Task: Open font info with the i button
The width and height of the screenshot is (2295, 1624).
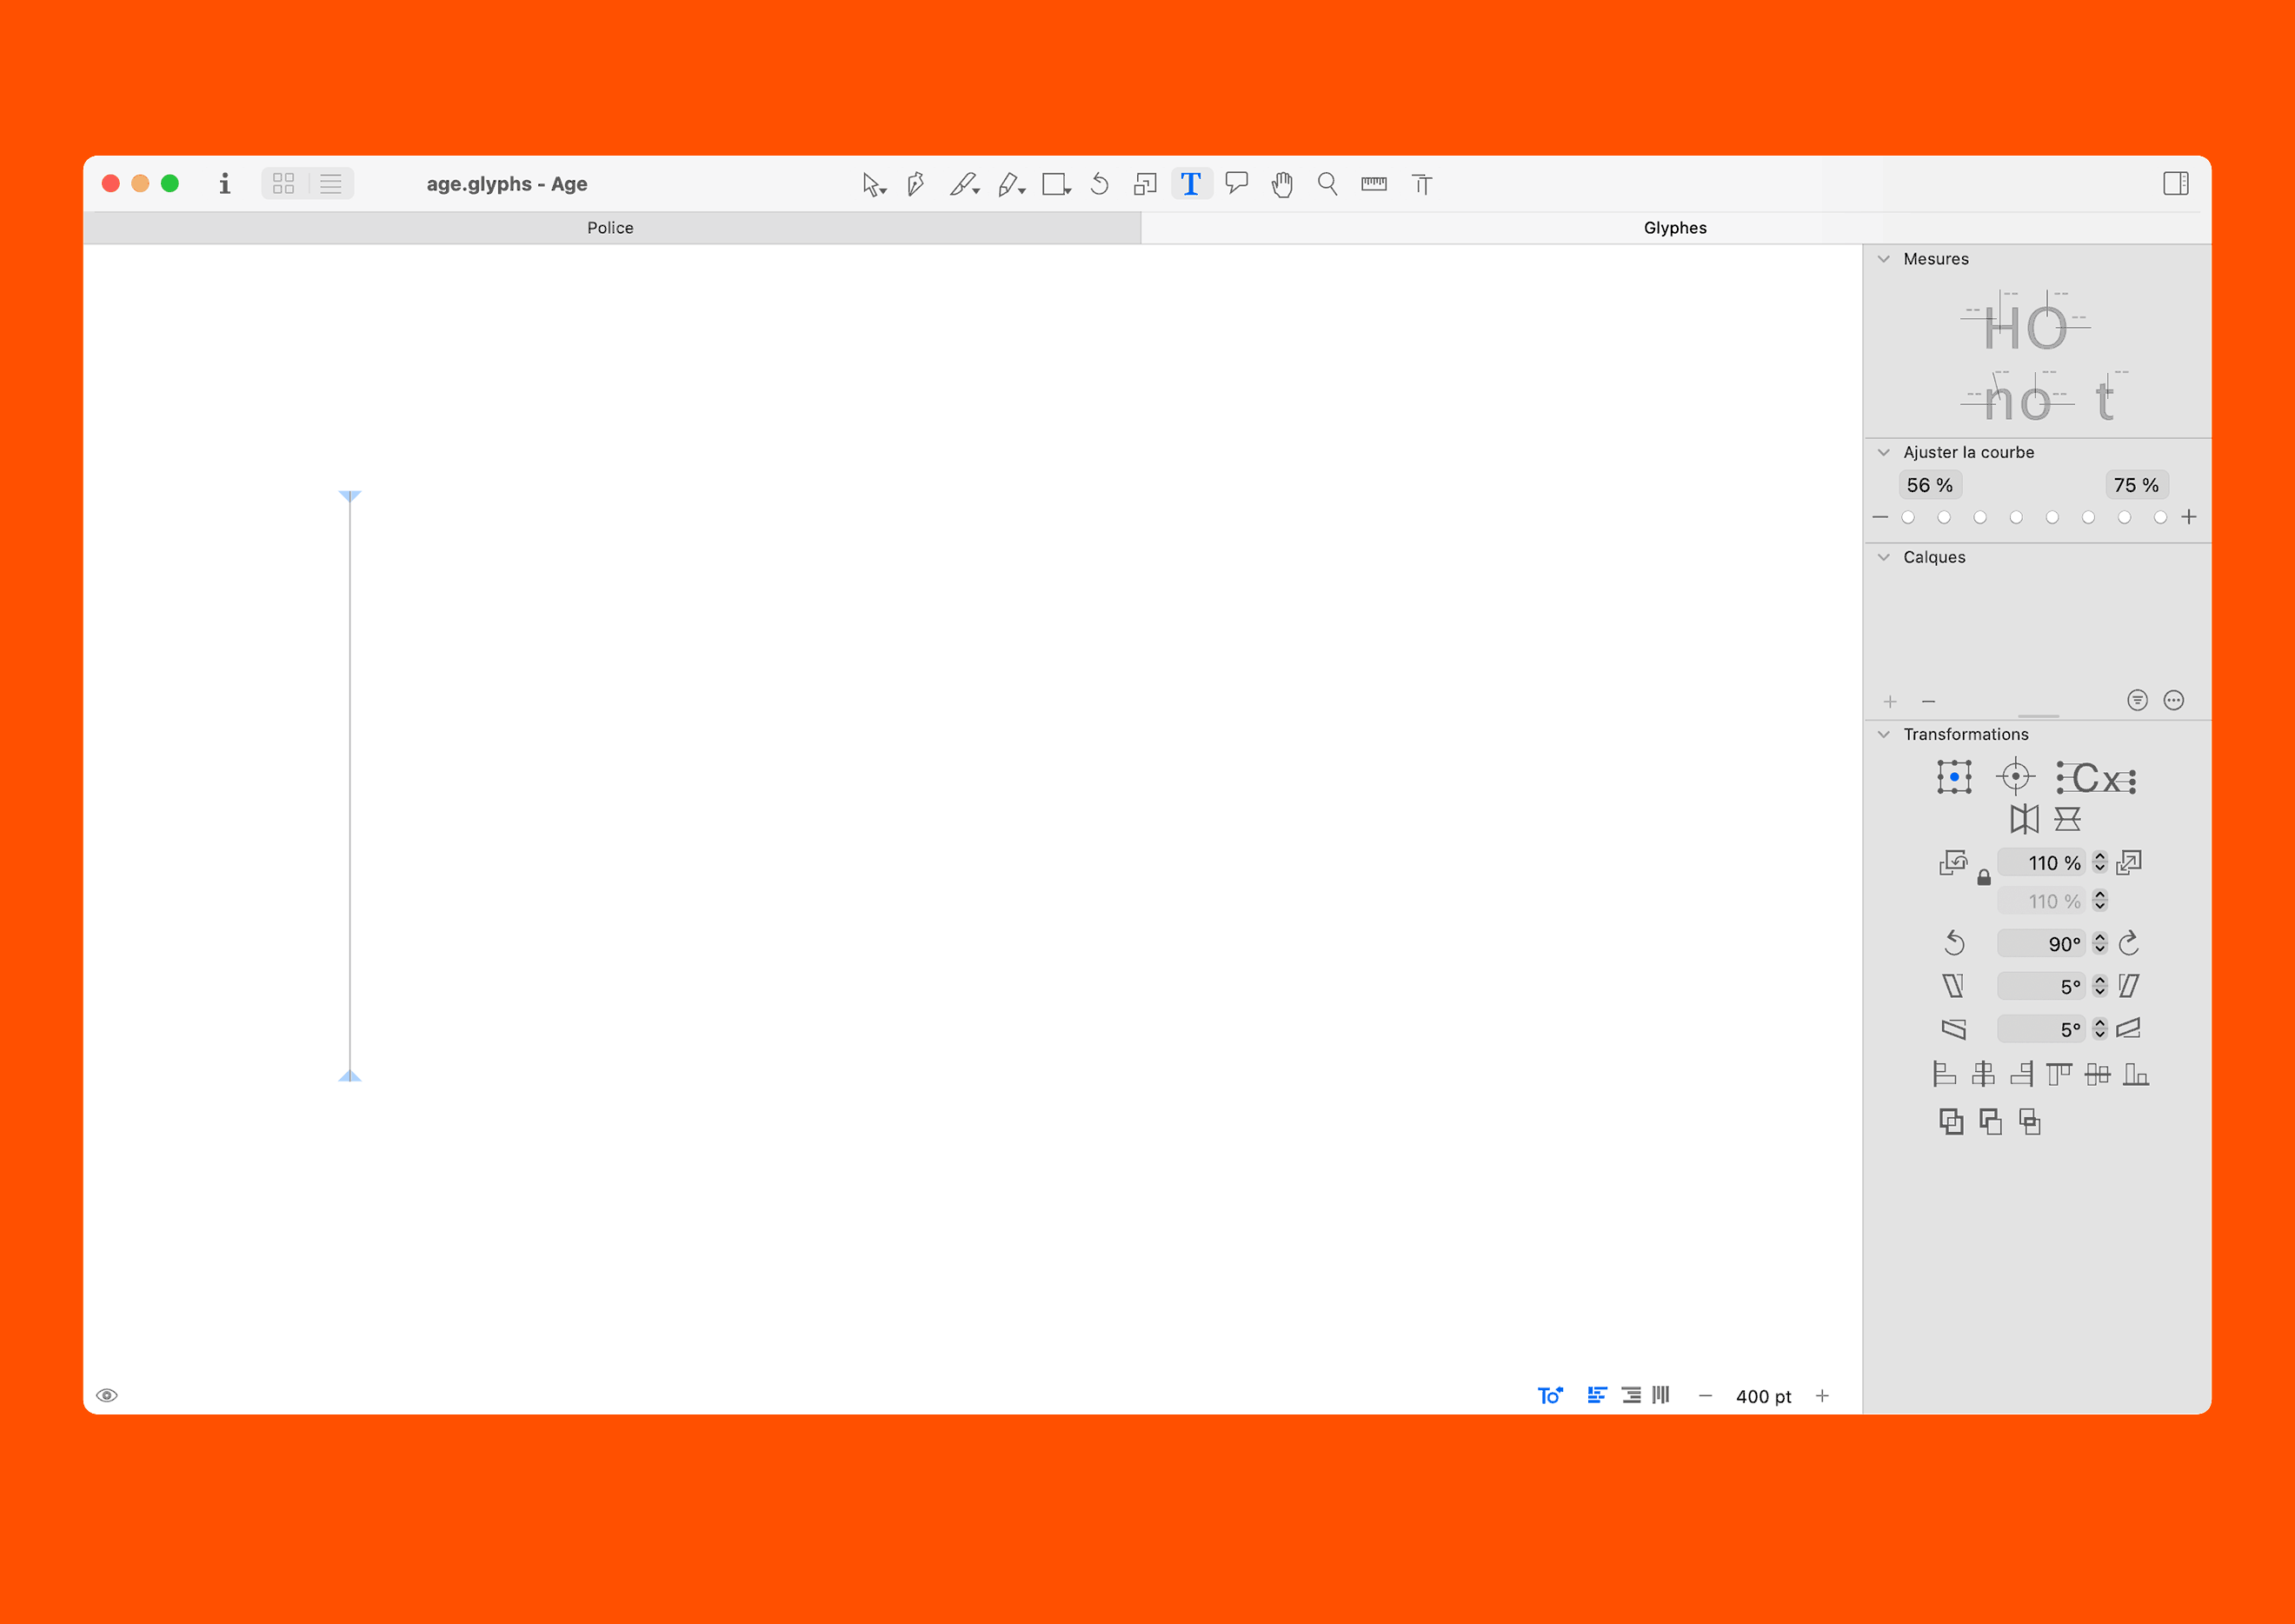Action: click(x=224, y=184)
